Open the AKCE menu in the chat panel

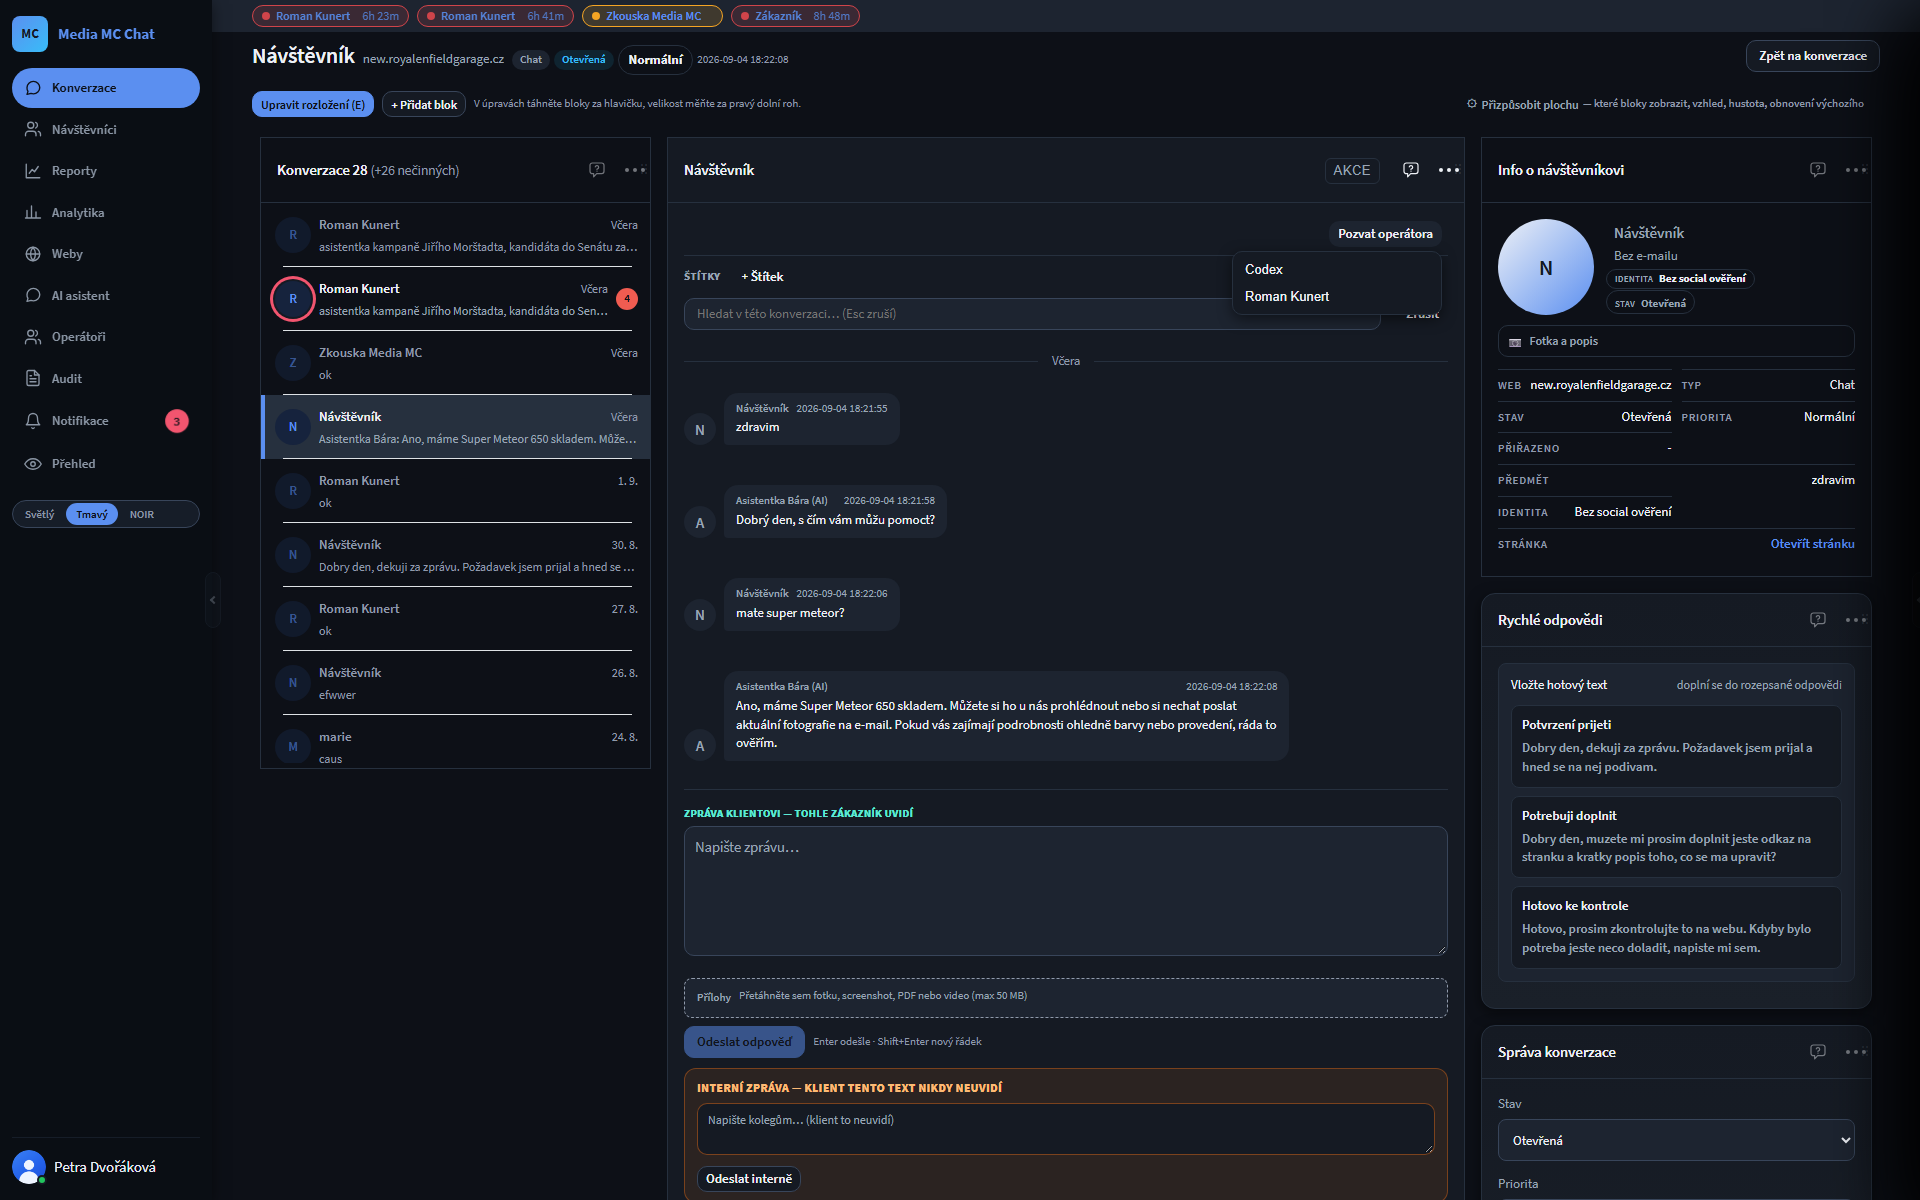click(x=1352, y=171)
